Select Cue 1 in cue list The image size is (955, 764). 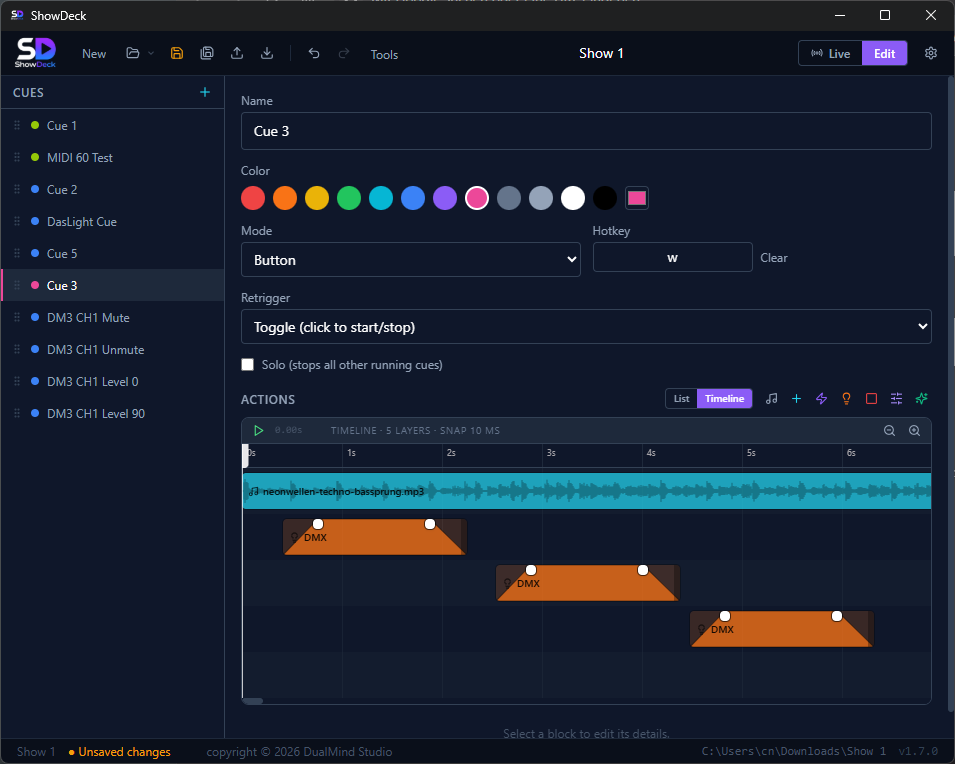click(113, 126)
